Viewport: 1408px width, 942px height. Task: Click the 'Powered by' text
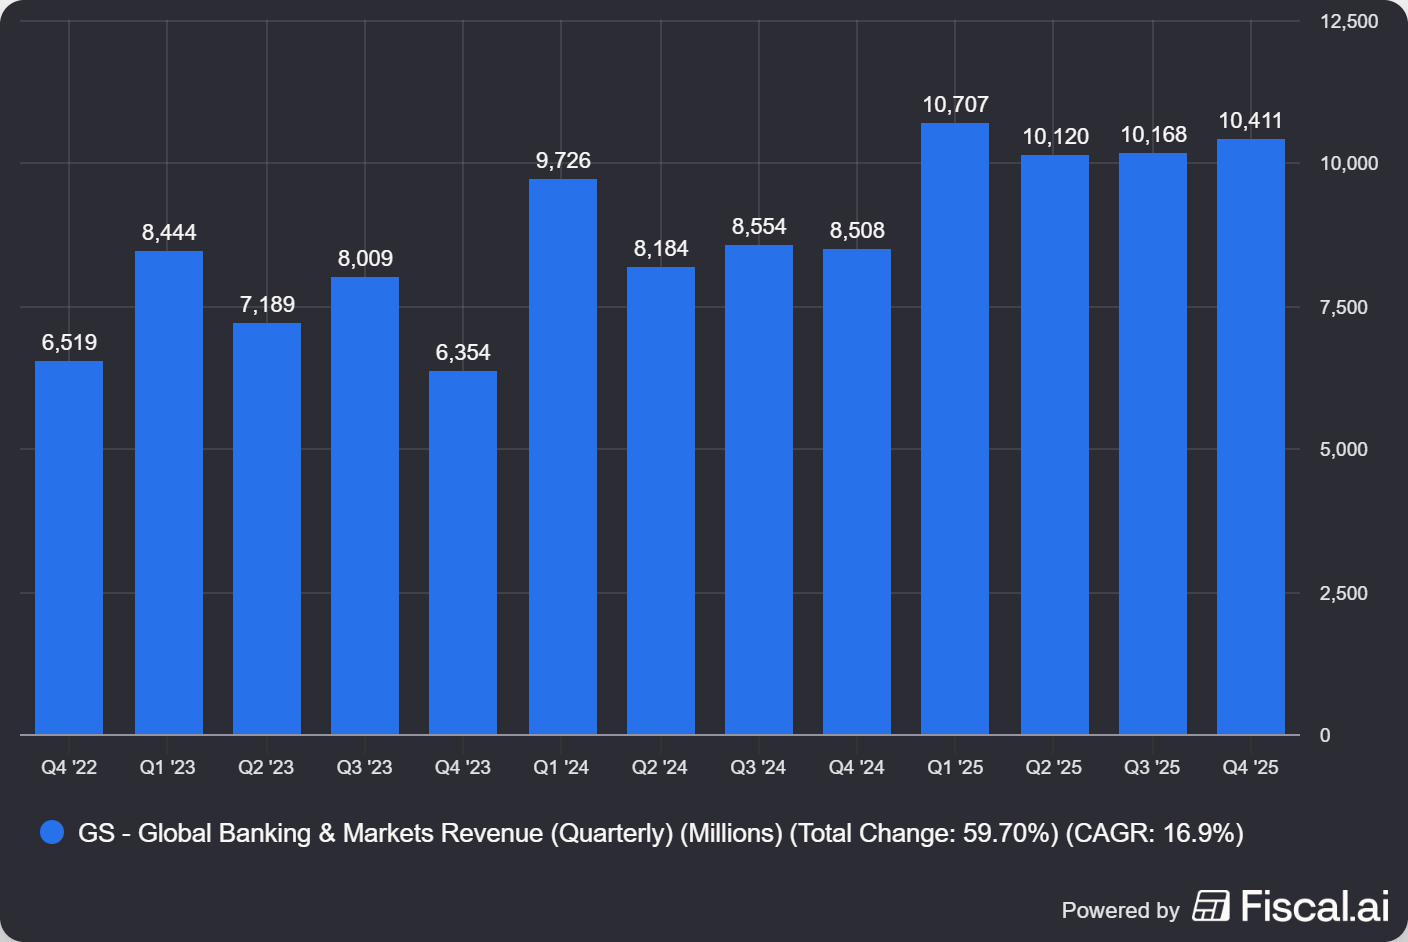pyautogui.click(x=1120, y=910)
